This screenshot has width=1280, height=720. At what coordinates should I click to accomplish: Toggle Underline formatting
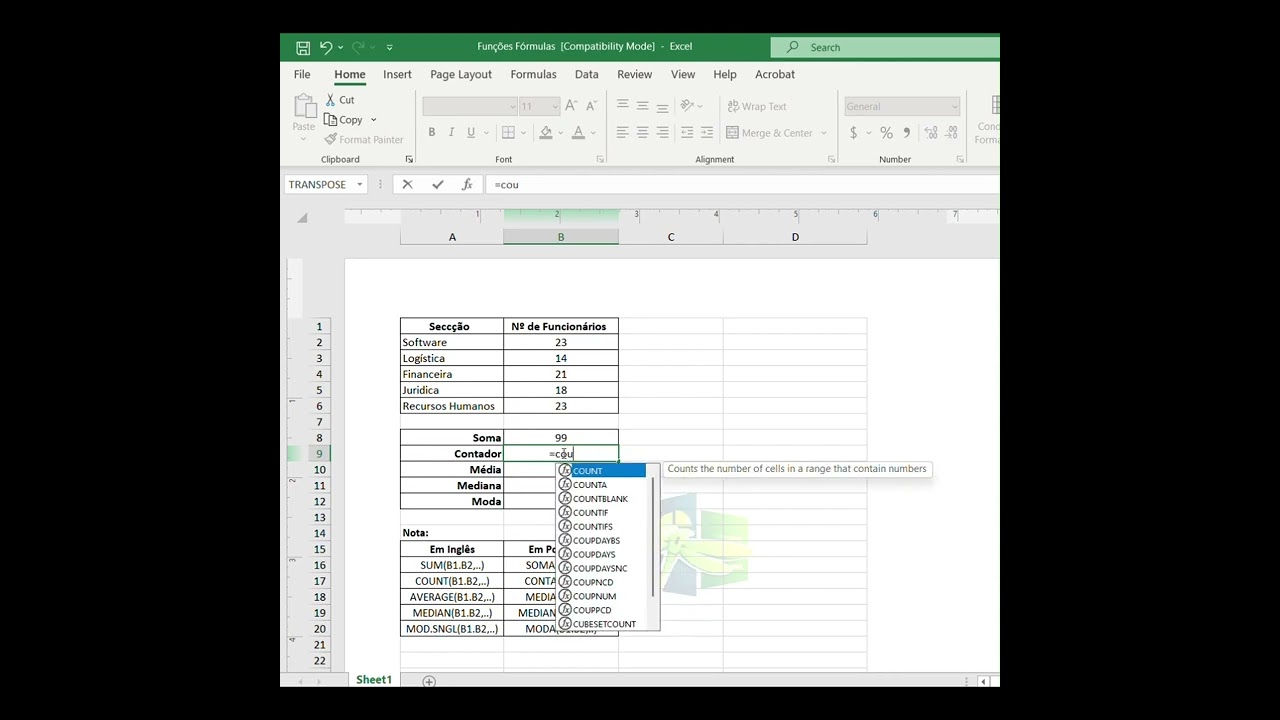pos(470,133)
